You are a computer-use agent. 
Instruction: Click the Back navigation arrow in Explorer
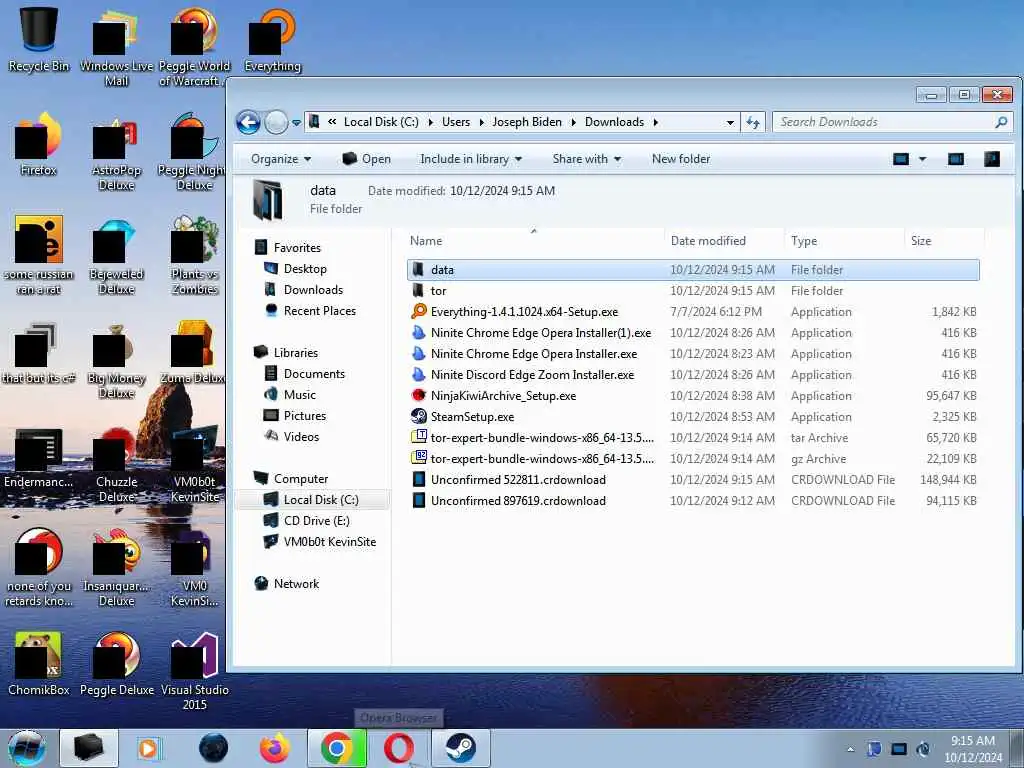248,122
